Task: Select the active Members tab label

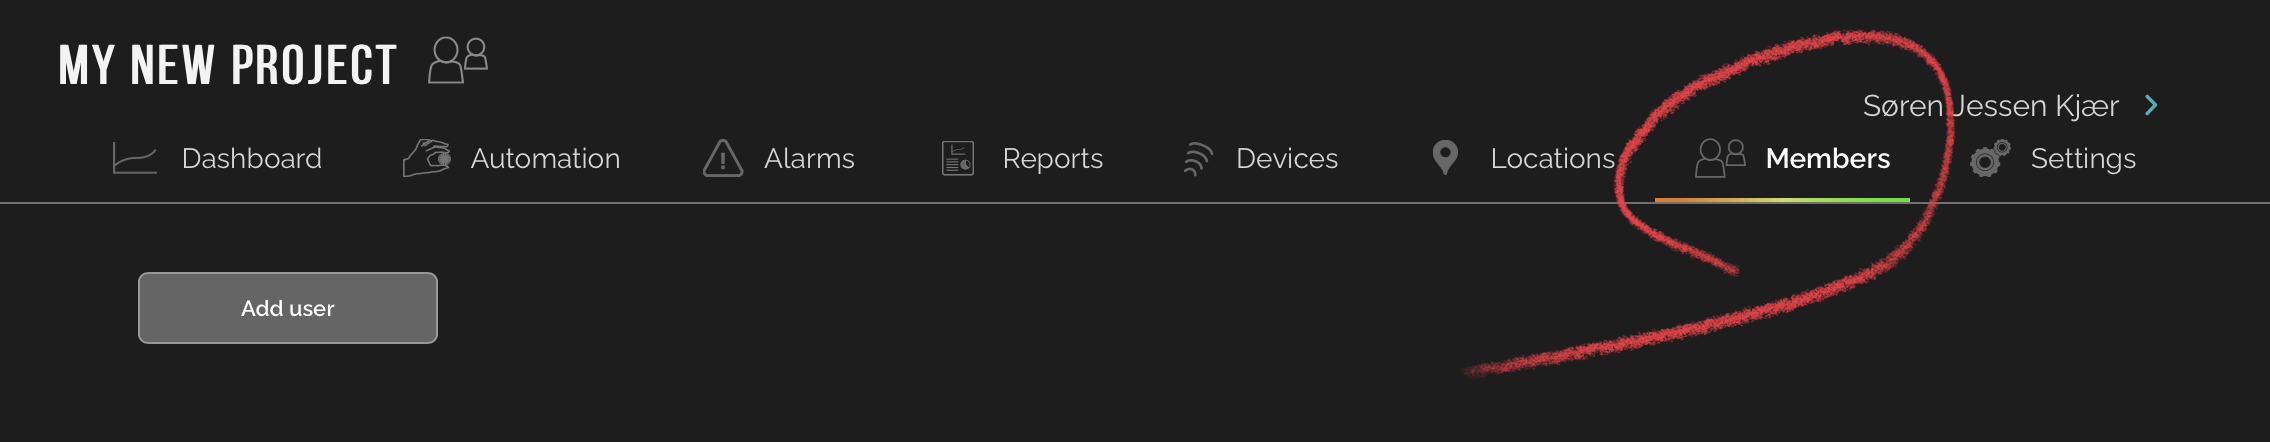Action: click(x=1828, y=158)
